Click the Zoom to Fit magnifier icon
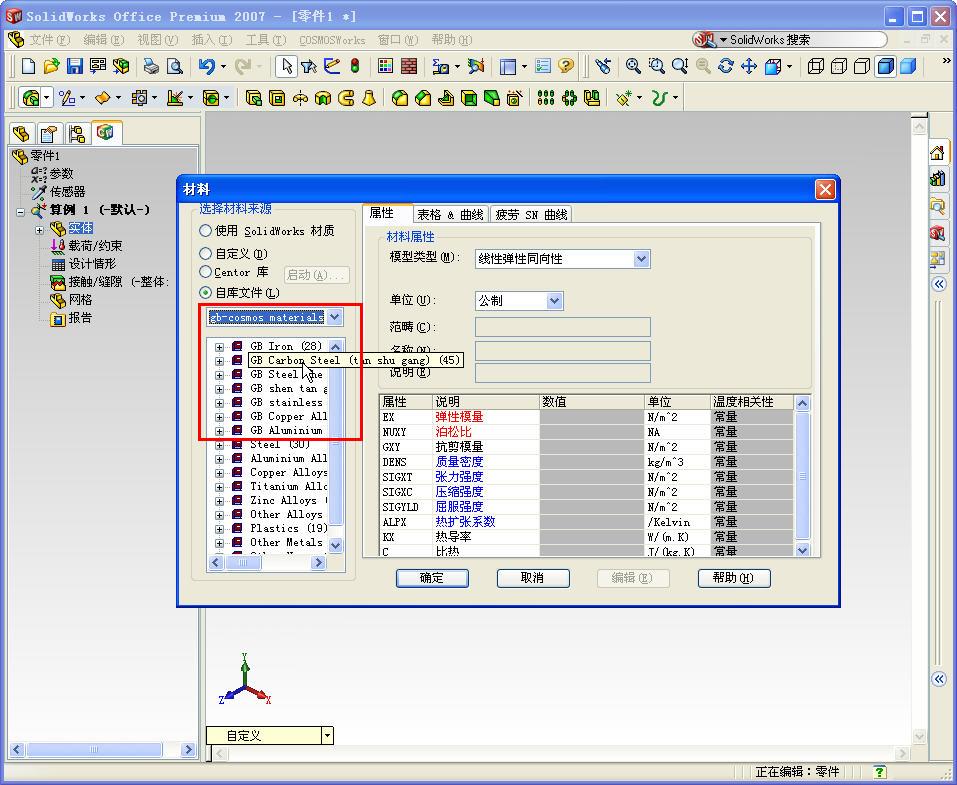The width and height of the screenshot is (957, 785). [633, 66]
